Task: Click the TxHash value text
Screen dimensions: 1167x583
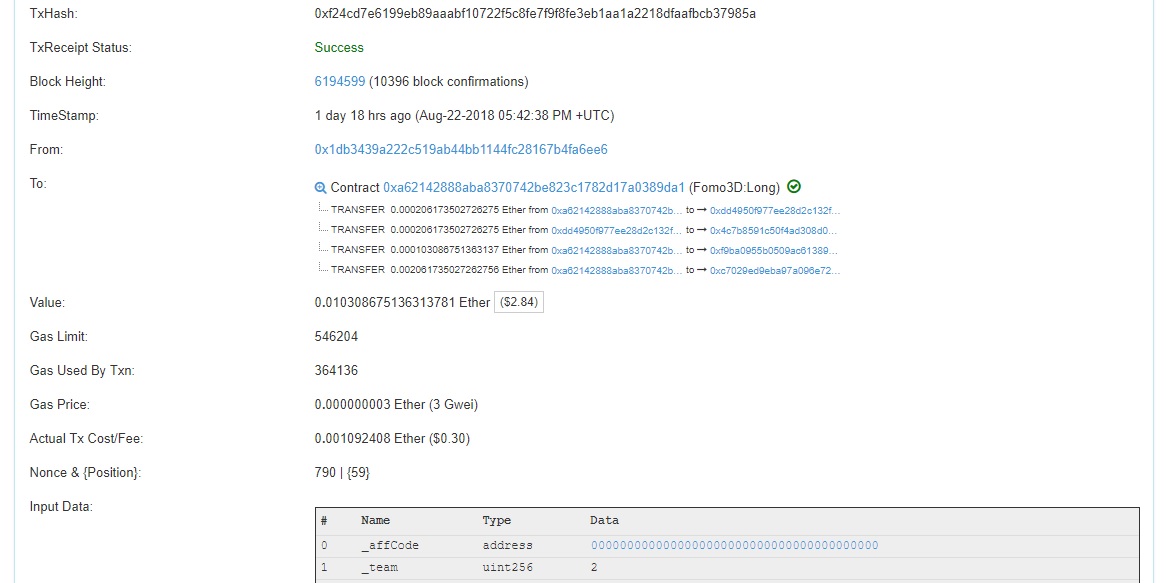Action: (x=535, y=14)
